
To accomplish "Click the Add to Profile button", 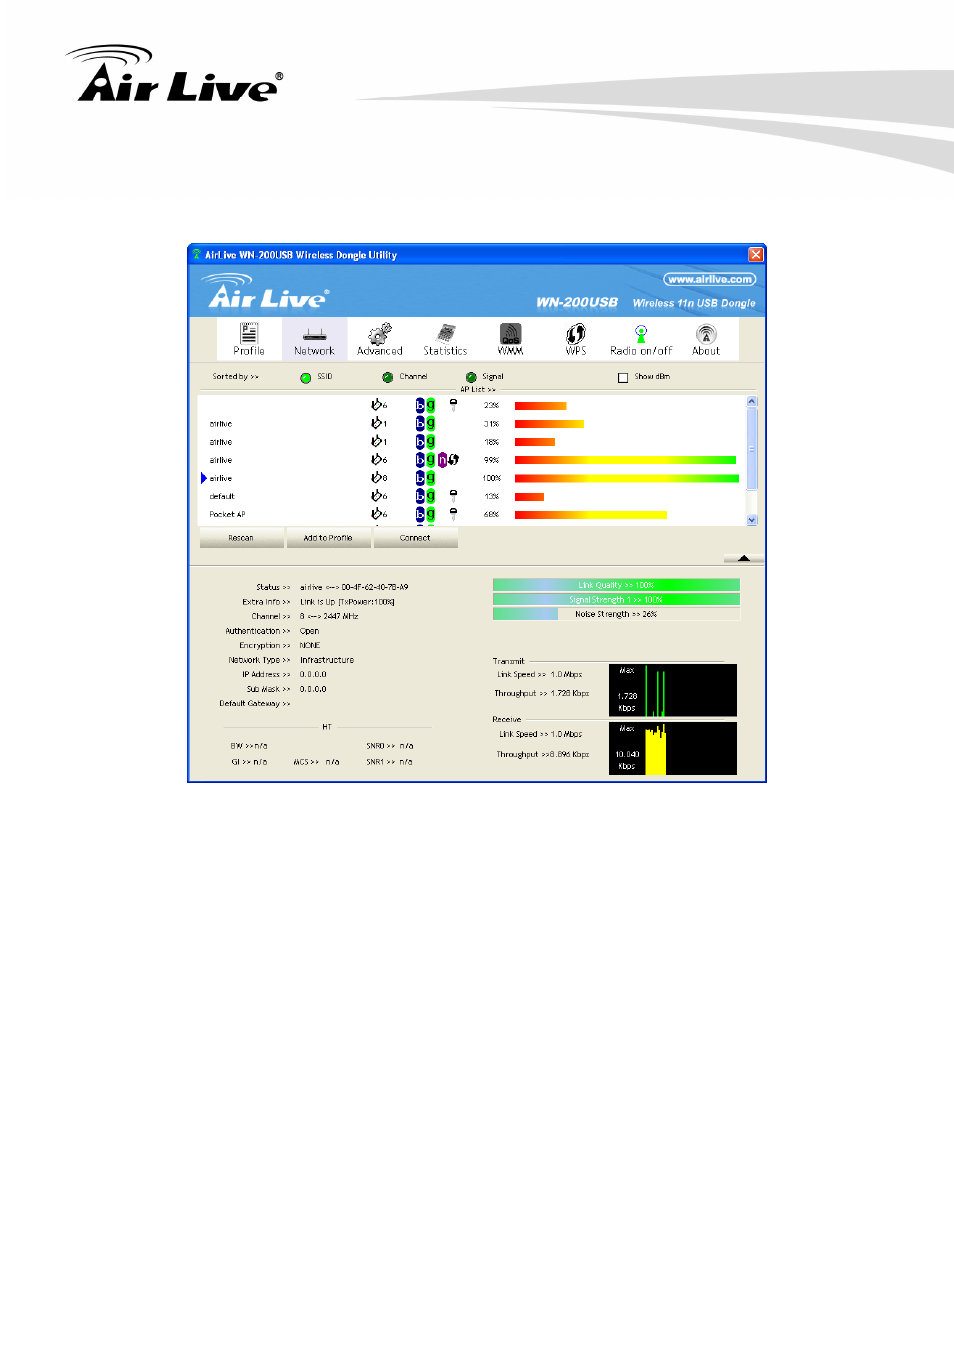I will 328,538.
